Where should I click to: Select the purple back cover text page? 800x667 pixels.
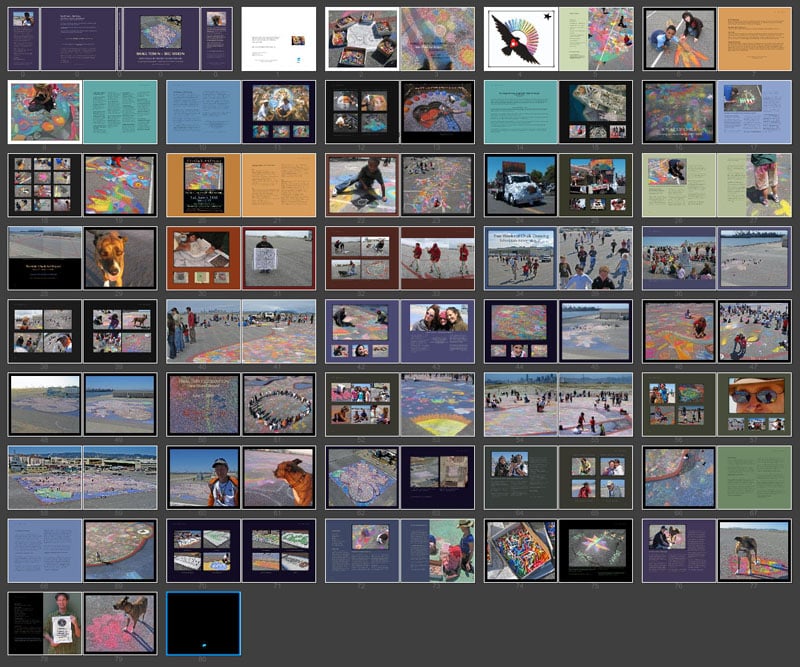tap(78, 39)
